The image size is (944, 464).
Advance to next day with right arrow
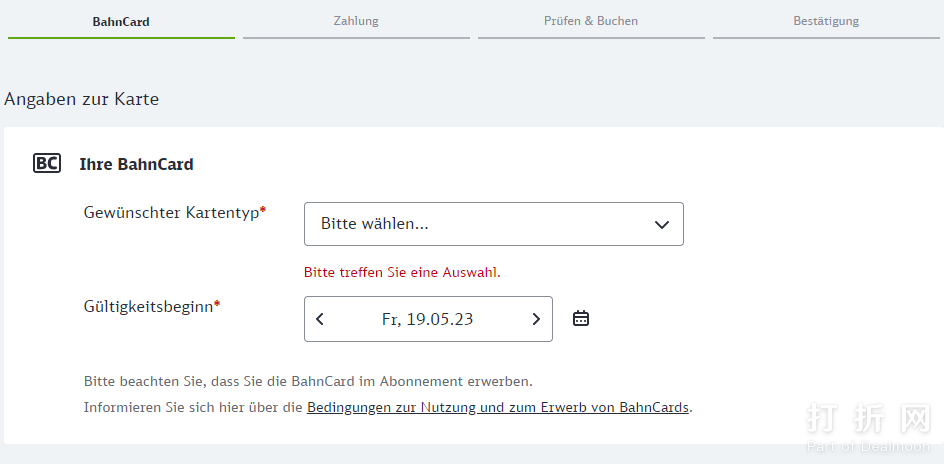click(536, 319)
